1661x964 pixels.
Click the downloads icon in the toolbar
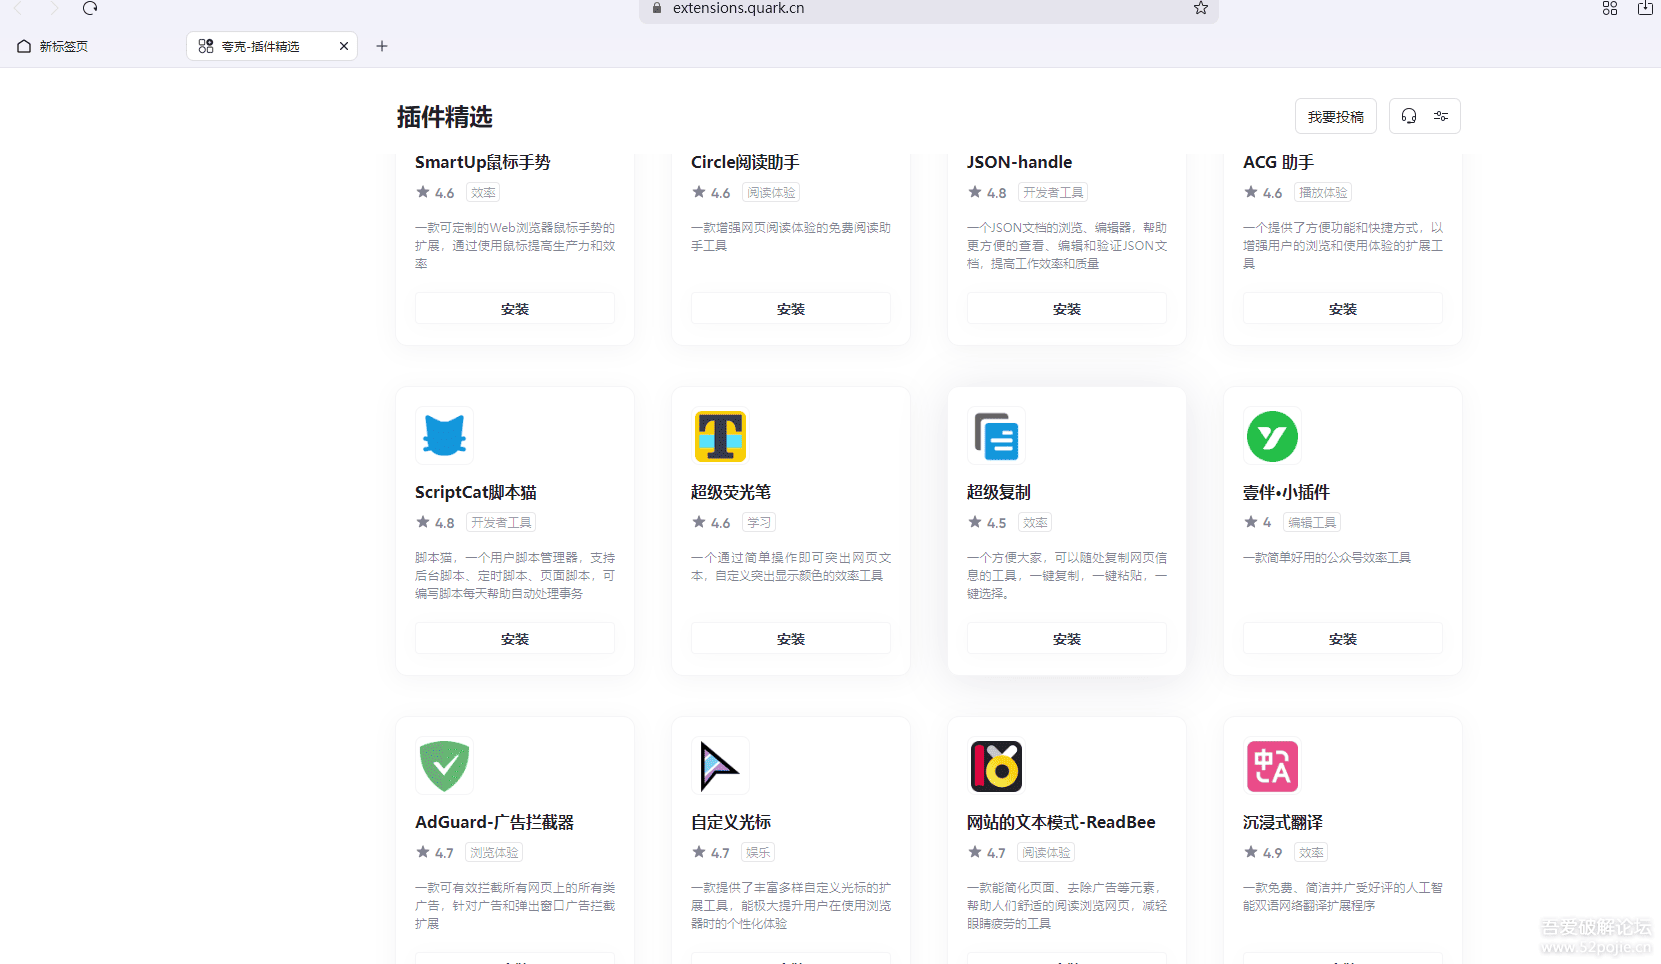coord(1645,9)
